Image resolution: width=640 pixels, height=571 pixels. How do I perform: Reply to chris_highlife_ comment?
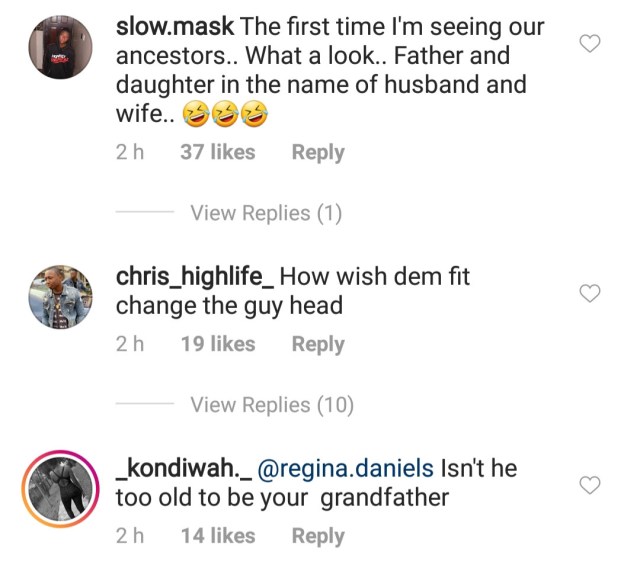tap(318, 344)
